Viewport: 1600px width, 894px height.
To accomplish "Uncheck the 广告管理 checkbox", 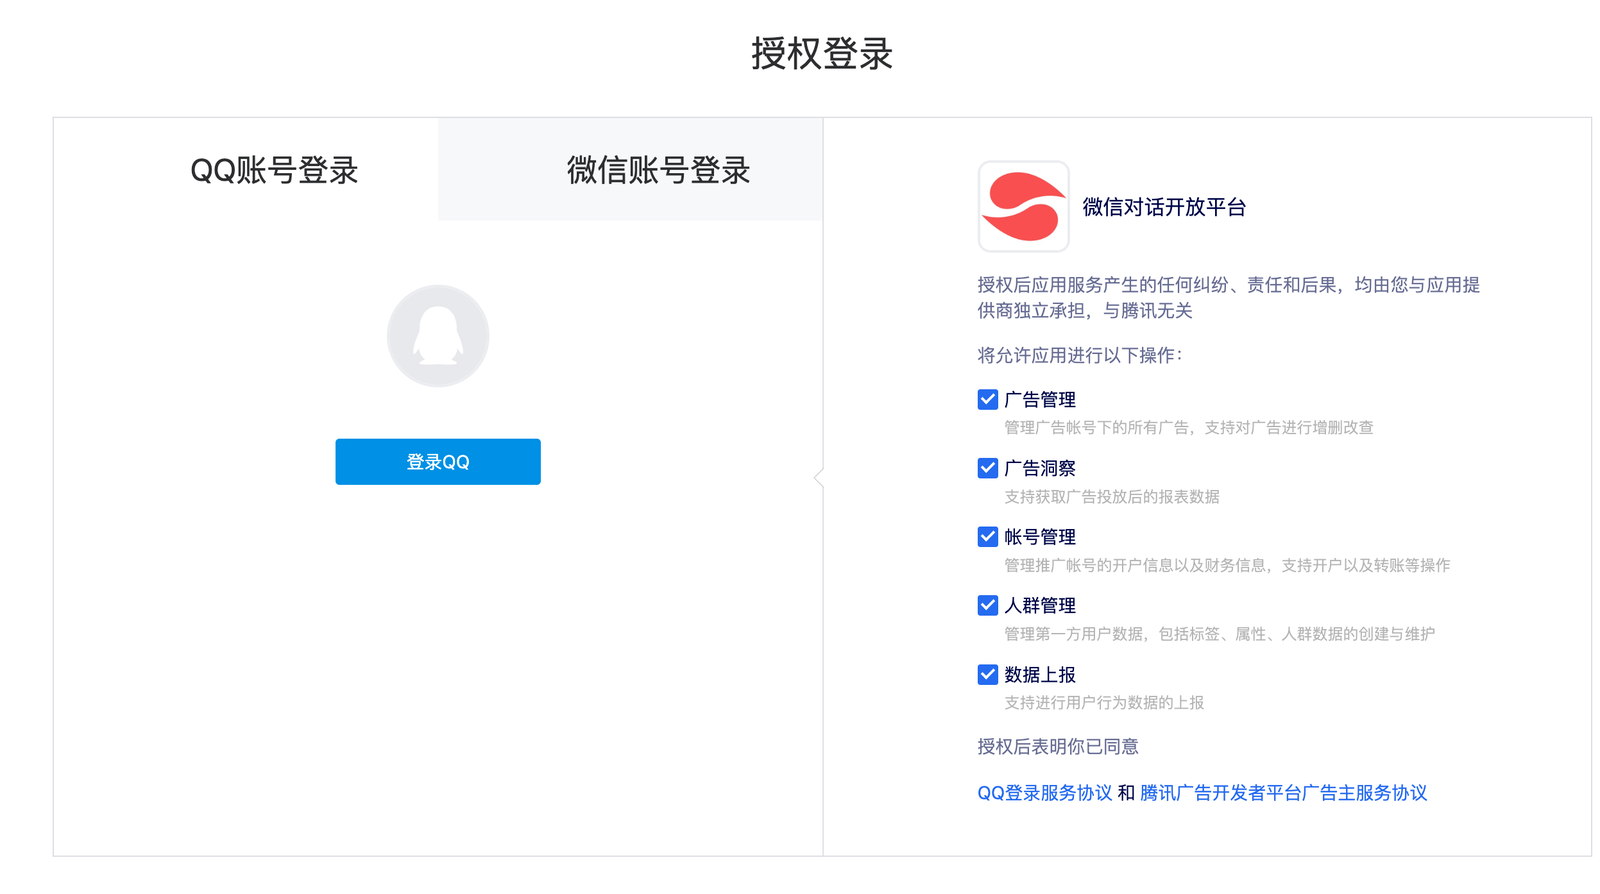I will (987, 400).
